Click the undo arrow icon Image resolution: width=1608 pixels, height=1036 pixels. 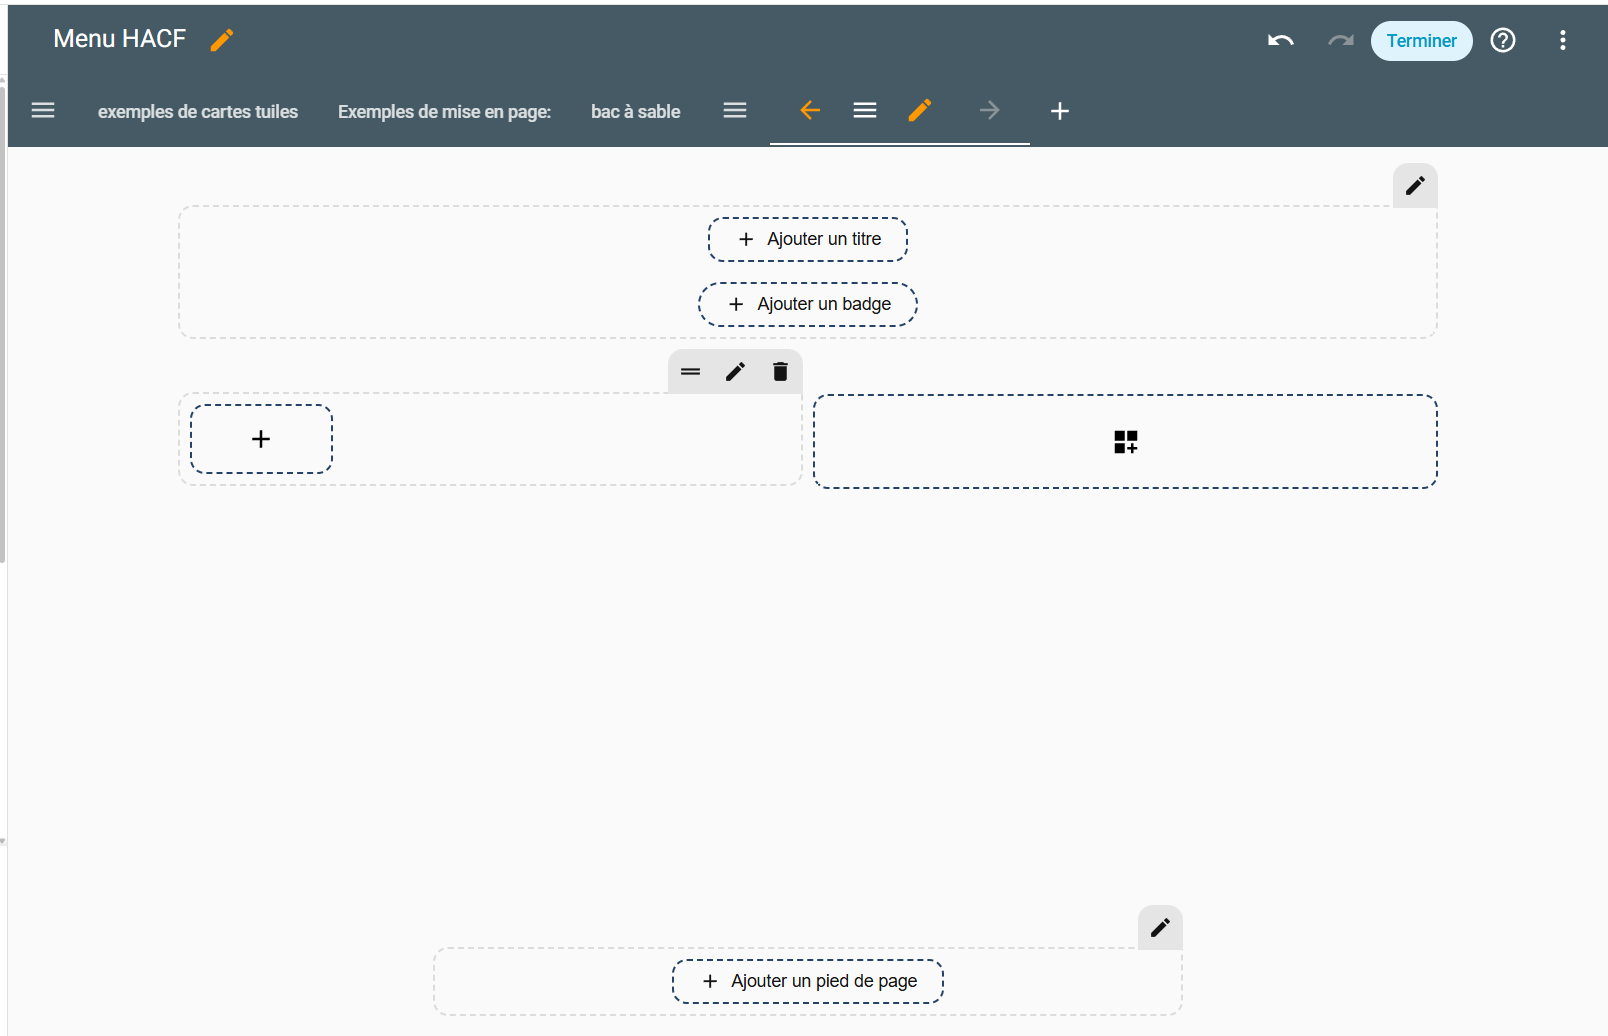coord(1280,41)
